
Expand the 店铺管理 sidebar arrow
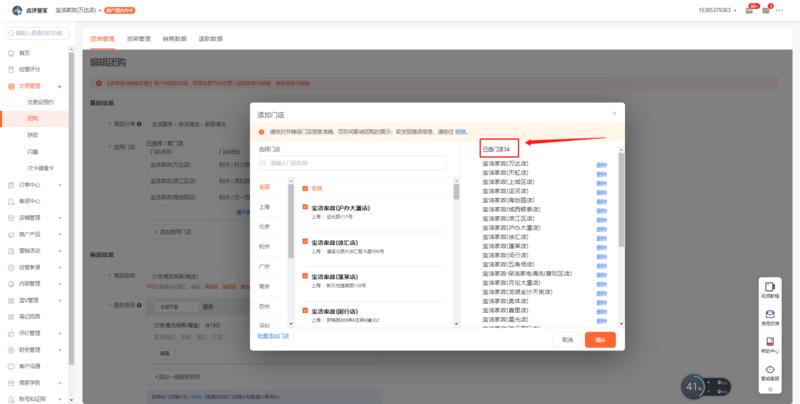click(x=60, y=218)
